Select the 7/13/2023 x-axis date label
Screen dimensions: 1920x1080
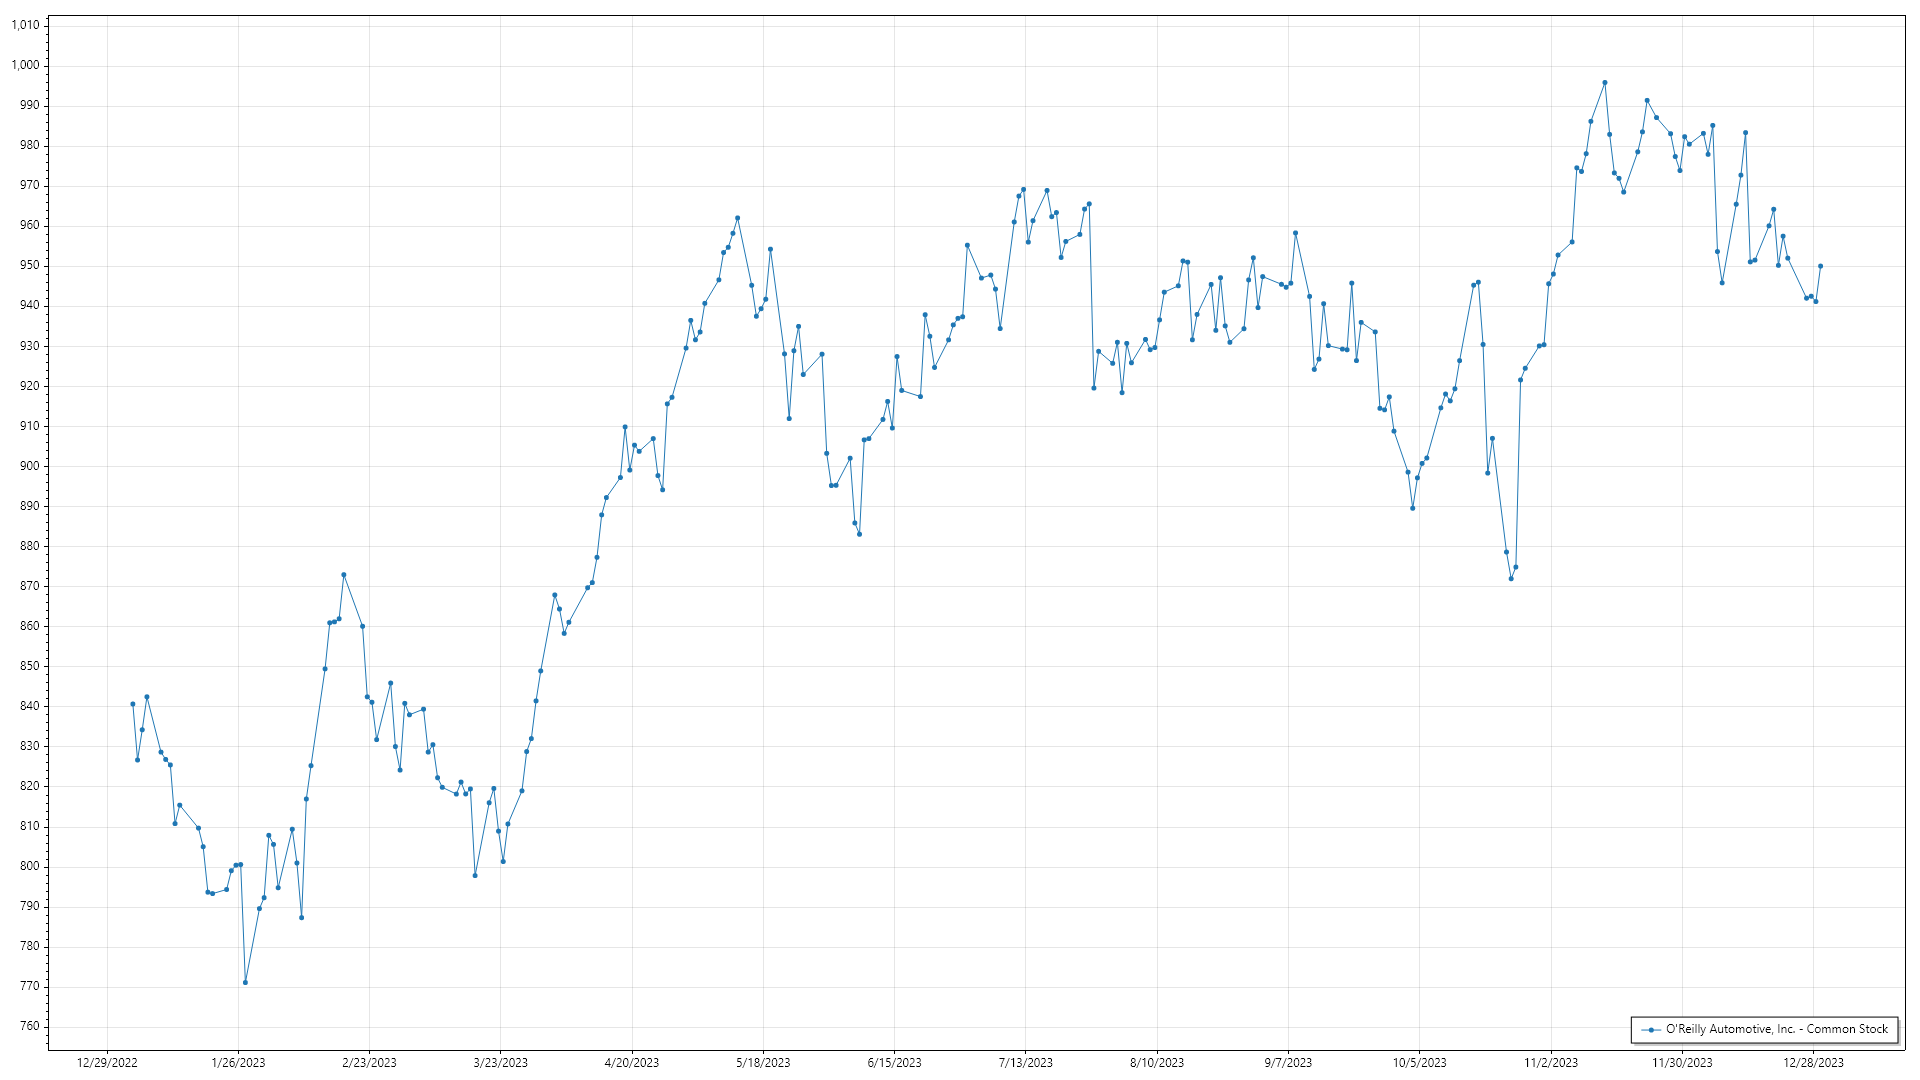click(1025, 1063)
